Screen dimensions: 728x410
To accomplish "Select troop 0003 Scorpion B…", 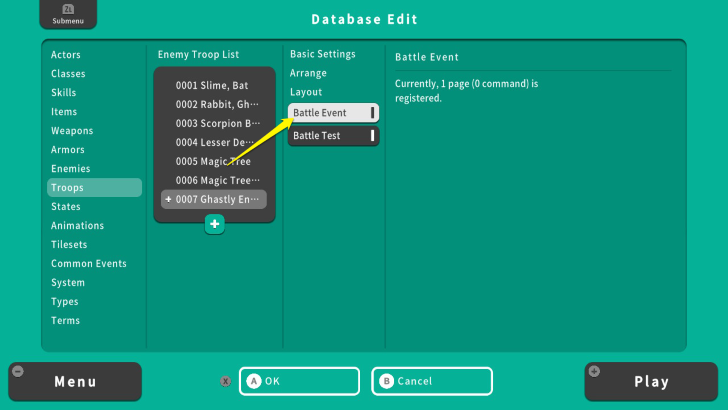I will (214, 123).
